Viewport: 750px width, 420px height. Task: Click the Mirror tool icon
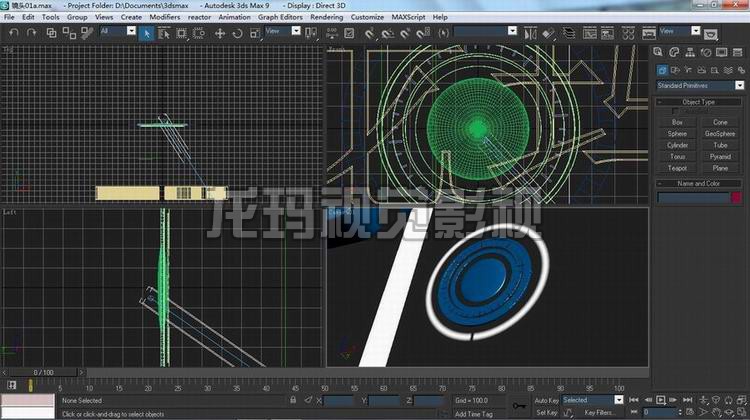click(530, 33)
